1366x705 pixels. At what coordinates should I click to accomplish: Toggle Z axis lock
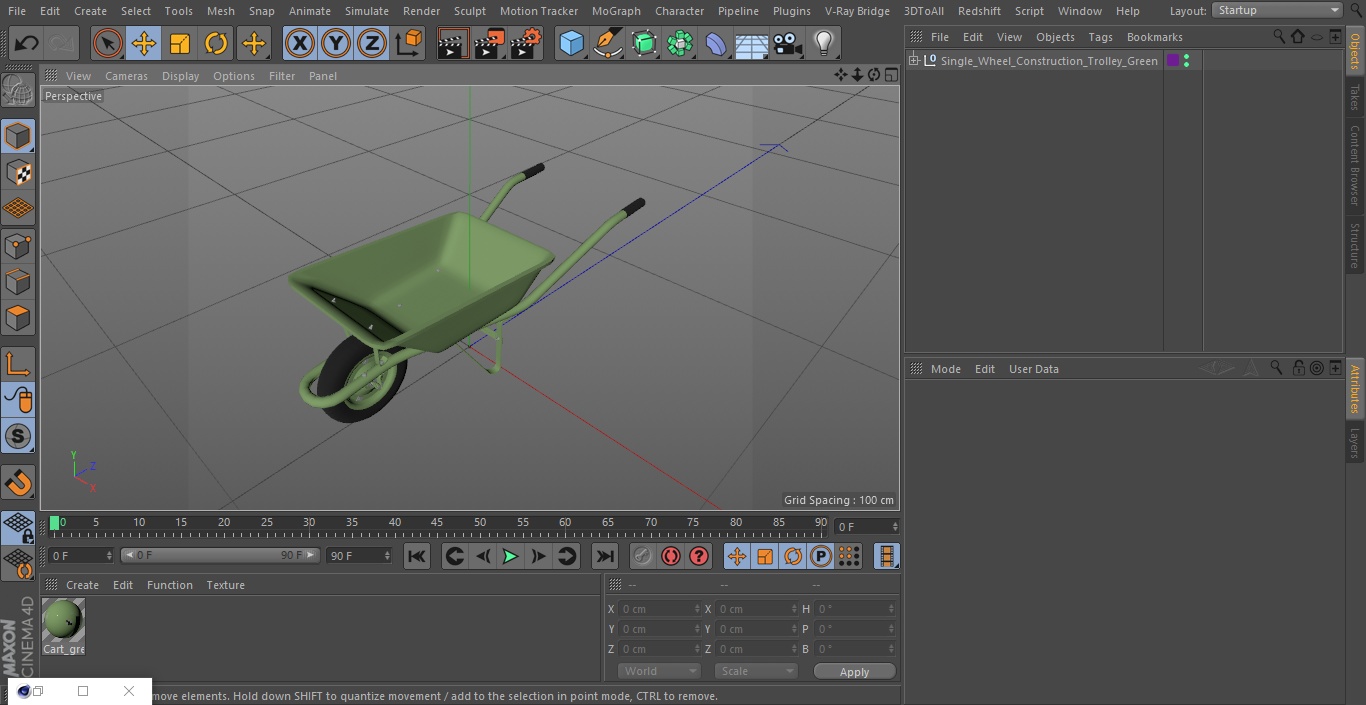(x=372, y=43)
